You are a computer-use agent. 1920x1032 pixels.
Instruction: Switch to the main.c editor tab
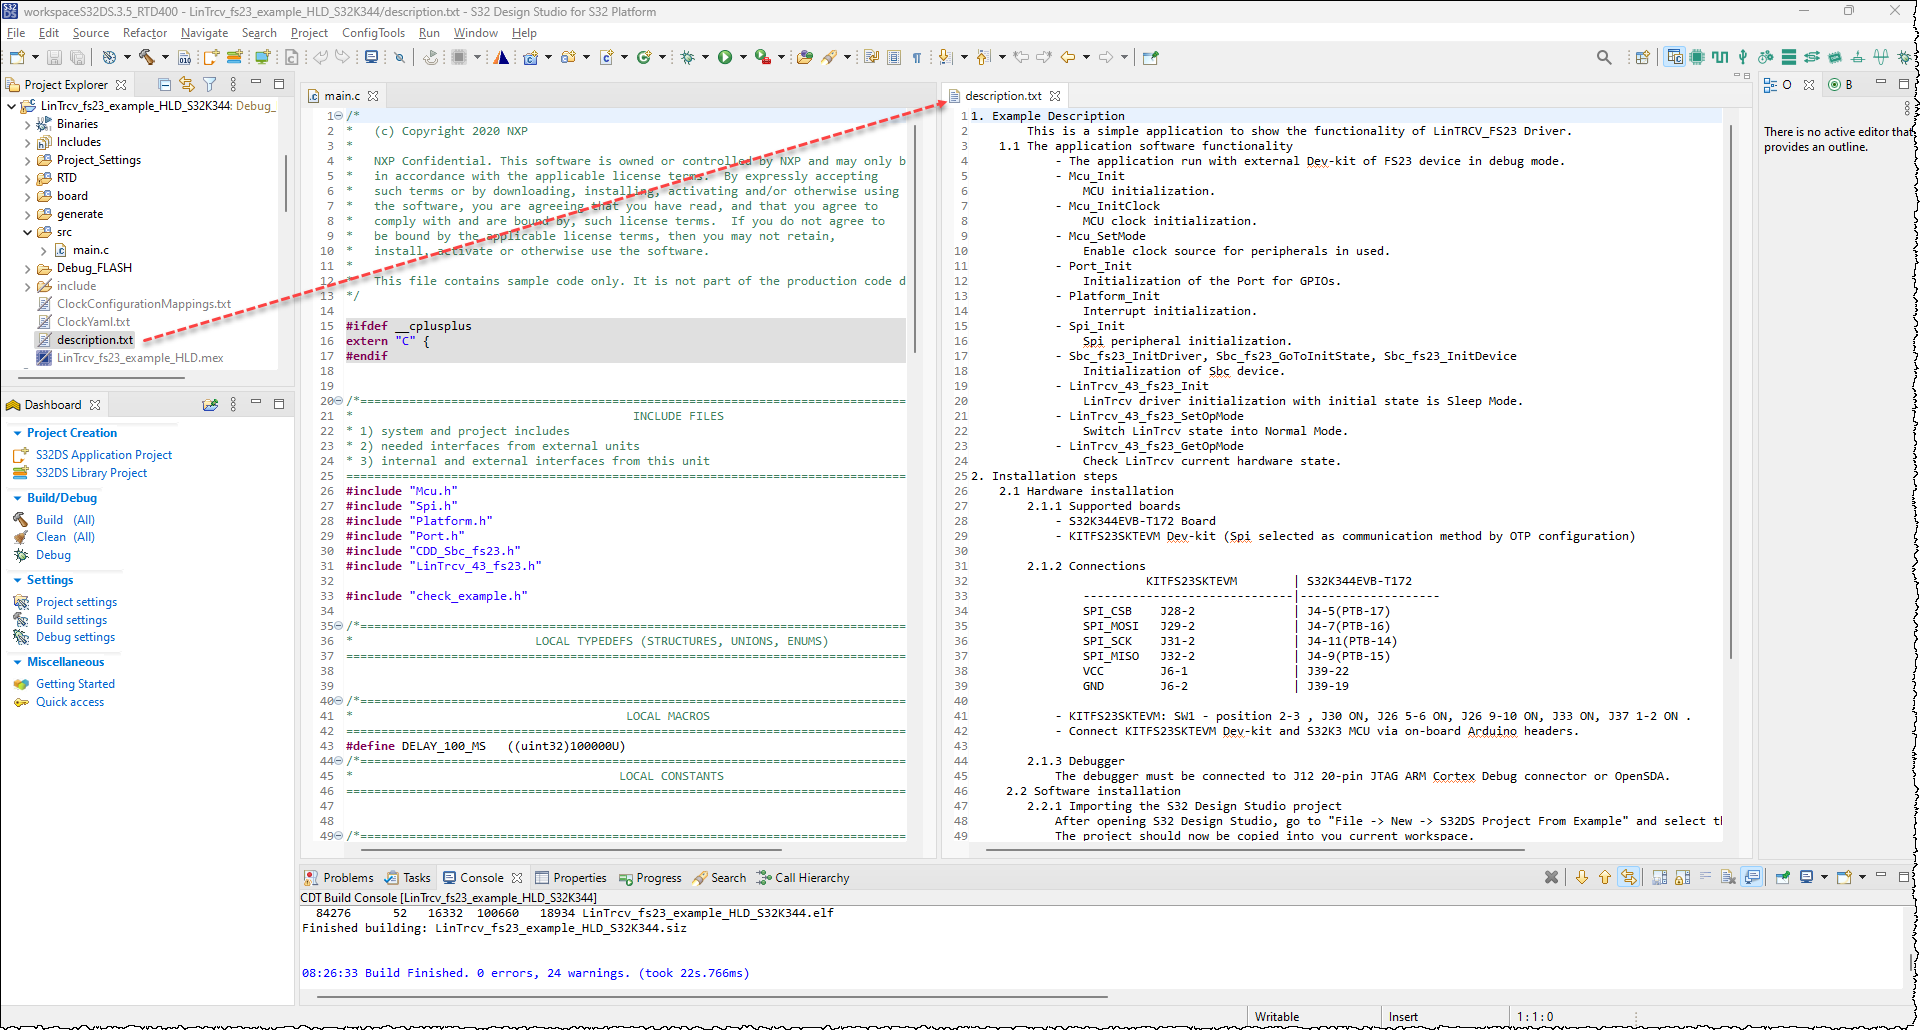click(341, 96)
